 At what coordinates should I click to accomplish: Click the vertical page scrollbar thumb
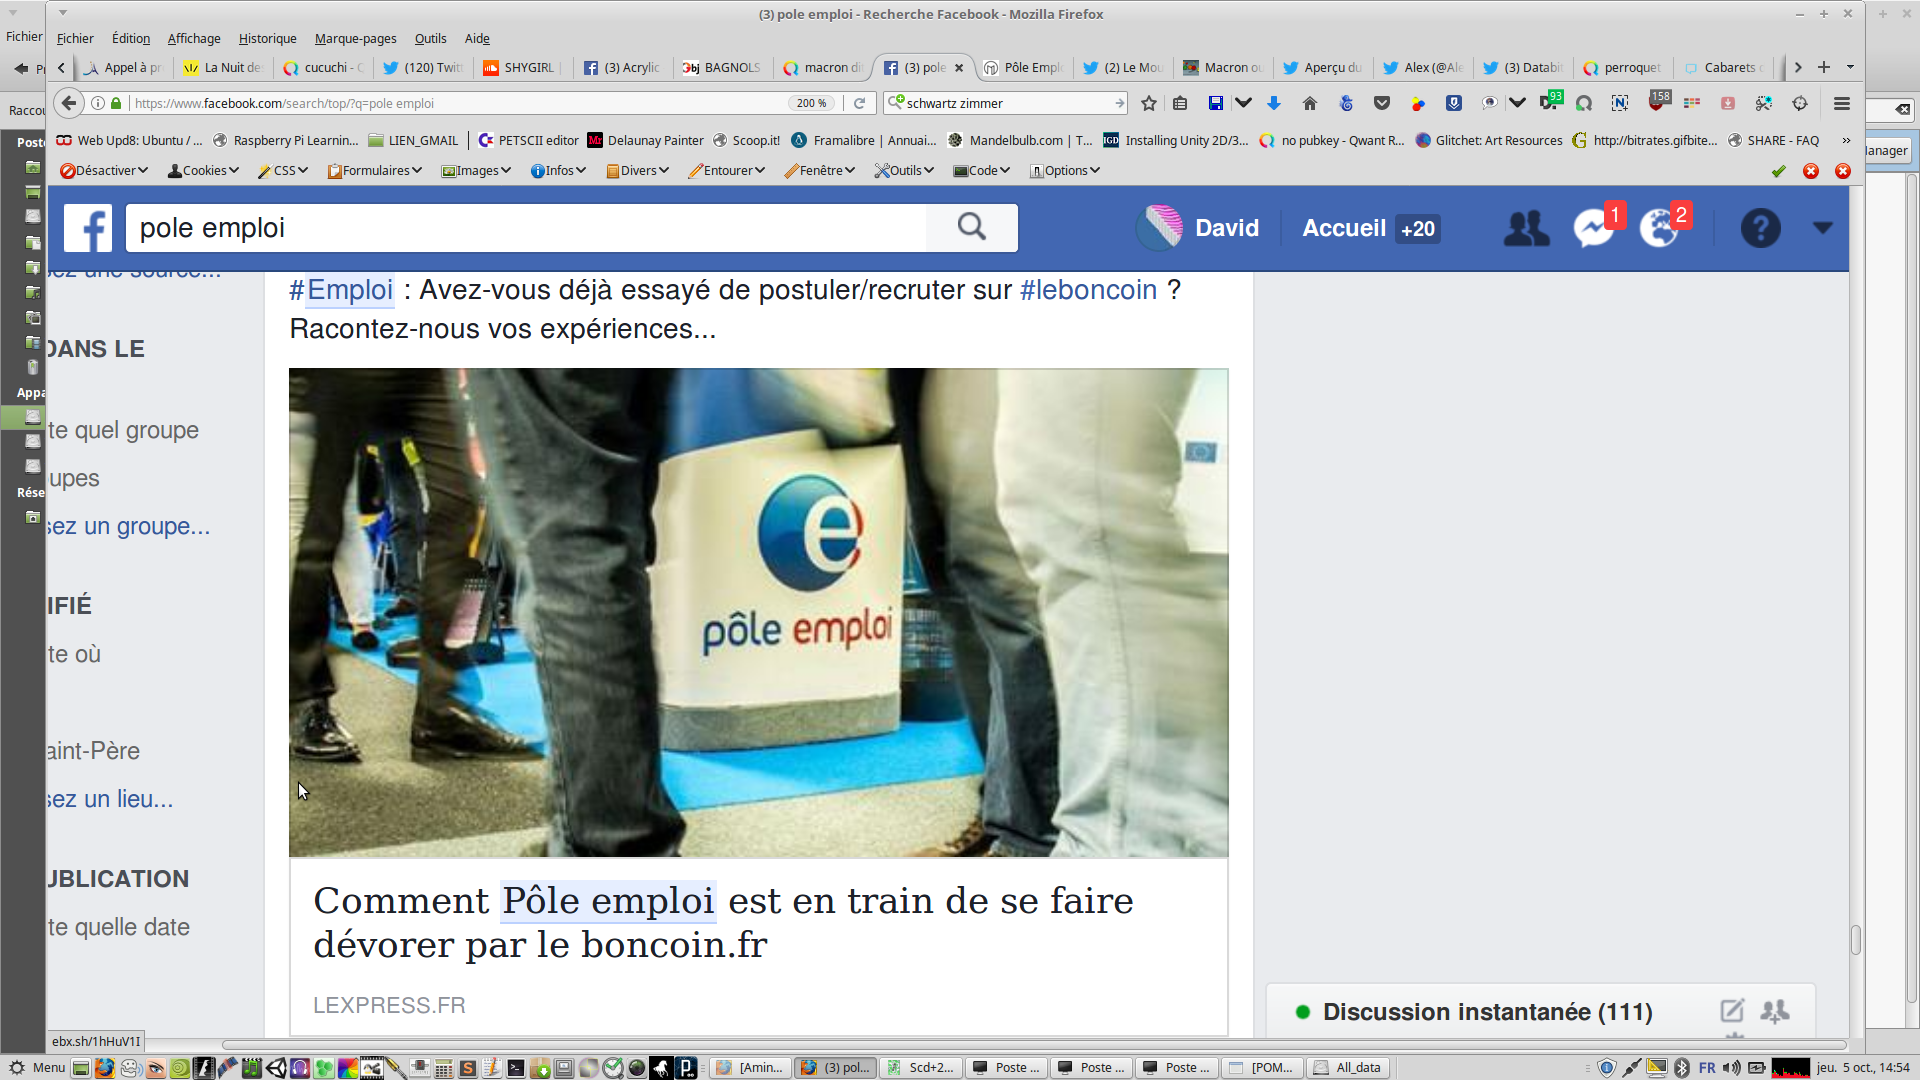click(1855, 940)
